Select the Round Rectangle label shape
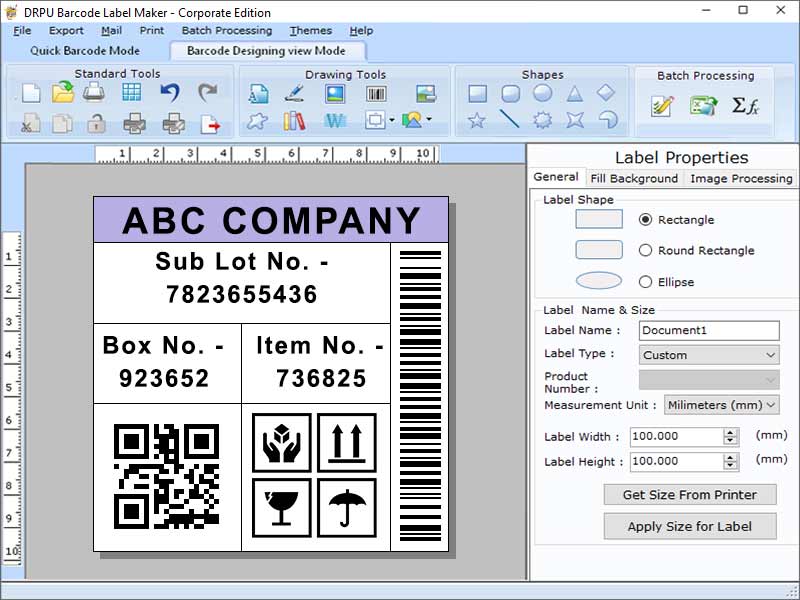 (x=647, y=251)
